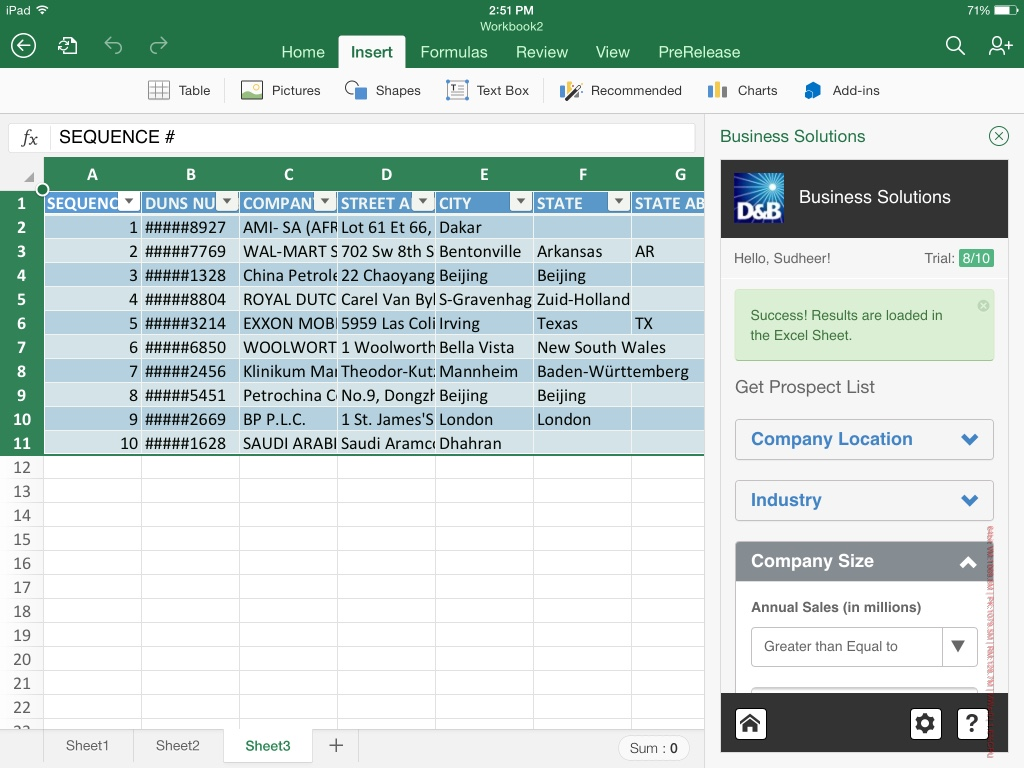
Task: Select the Sheet3 tab
Action: pyautogui.click(x=268, y=746)
